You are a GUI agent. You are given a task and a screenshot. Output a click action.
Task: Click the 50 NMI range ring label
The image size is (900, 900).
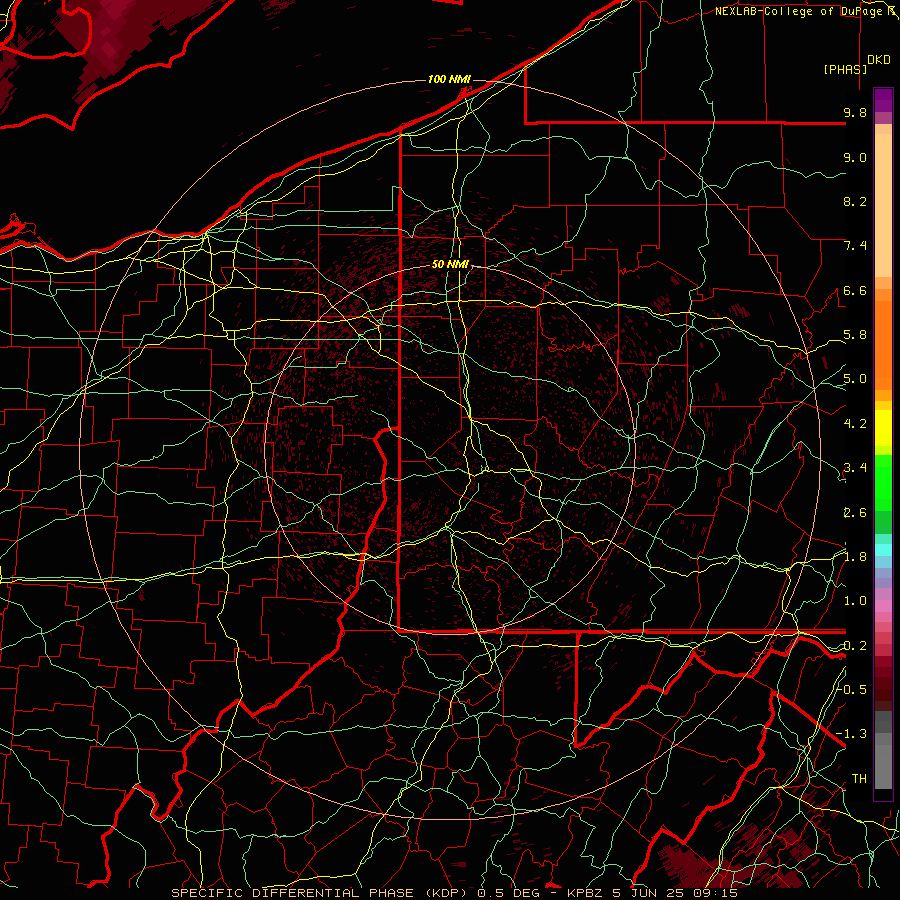click(x=451, y=265)
